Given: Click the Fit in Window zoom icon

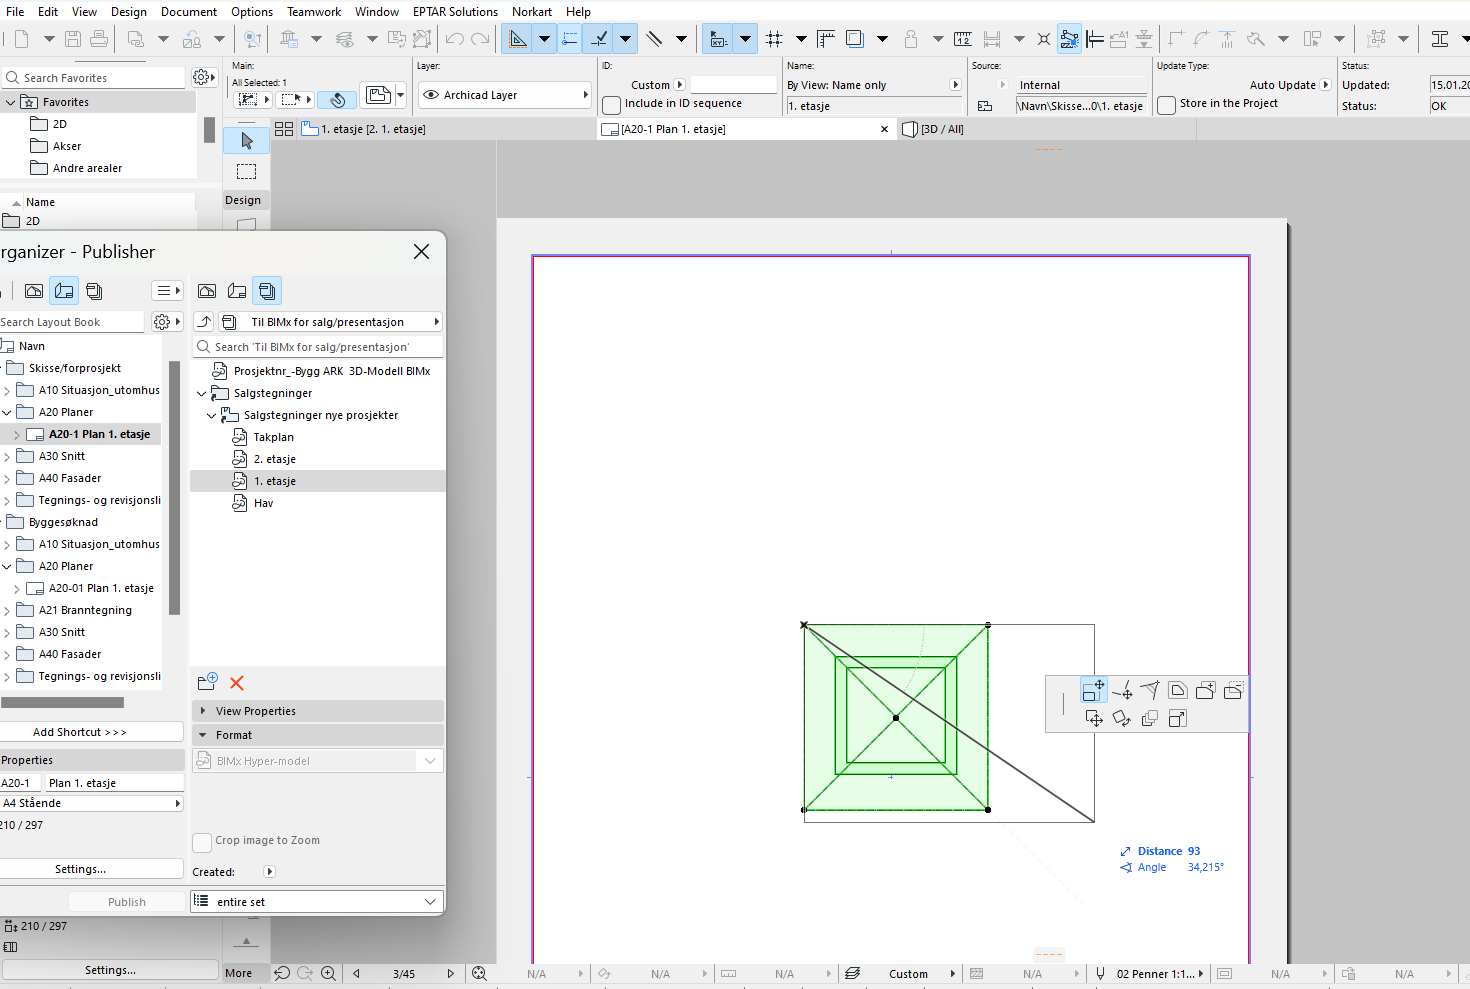Looking at the screenshot, I should pyautogui.click(x=479, y=973).
